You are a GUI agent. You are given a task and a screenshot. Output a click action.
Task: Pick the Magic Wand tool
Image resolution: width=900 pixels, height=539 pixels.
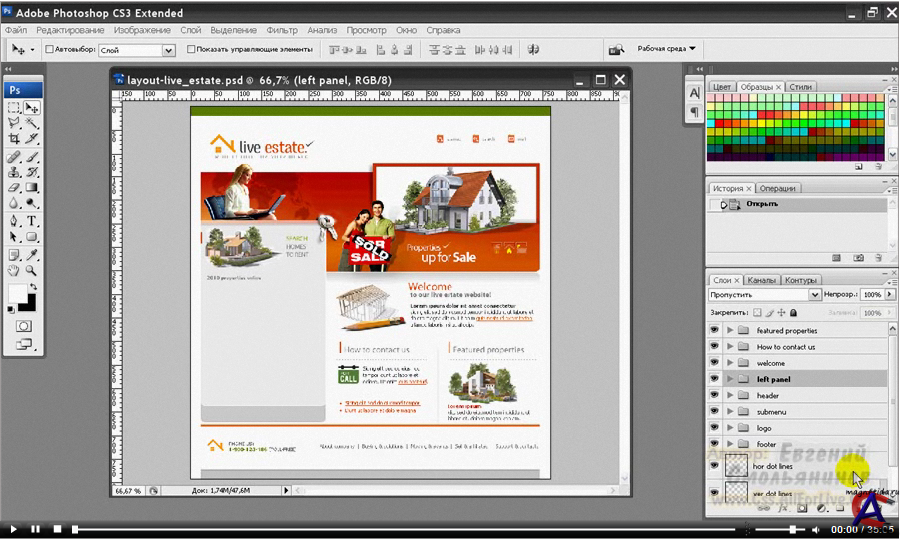(32, 123)
